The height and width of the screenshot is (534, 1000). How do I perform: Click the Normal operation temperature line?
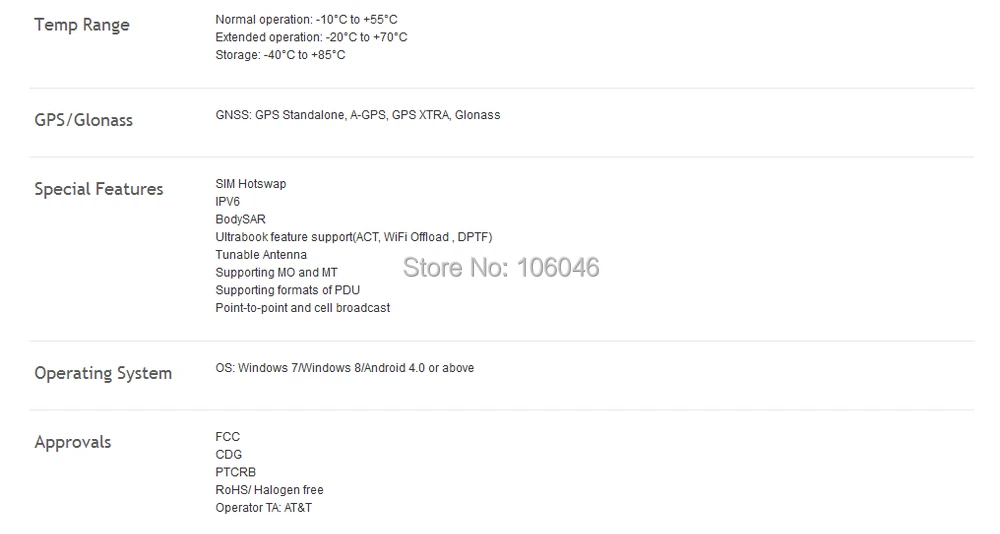pos(306,20)
